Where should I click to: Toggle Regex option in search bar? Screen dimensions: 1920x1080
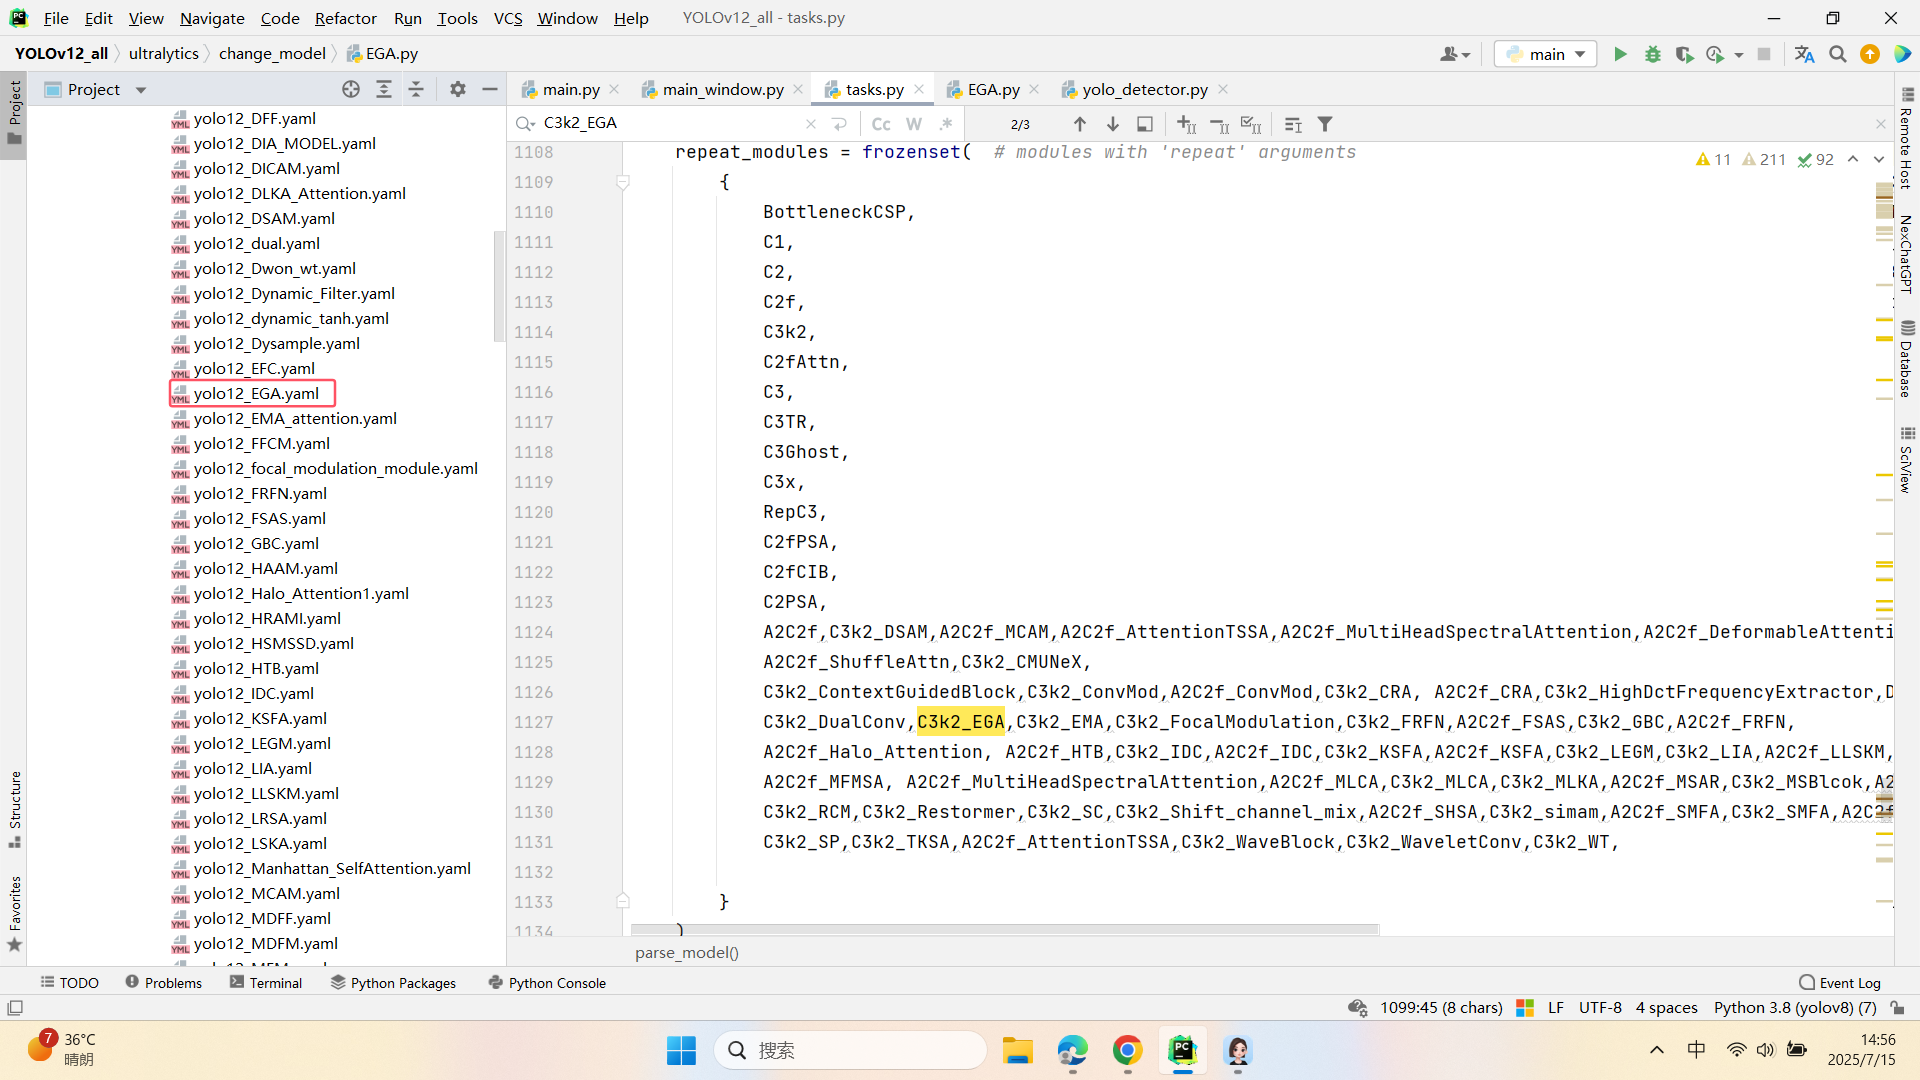[x=945, y=124]
